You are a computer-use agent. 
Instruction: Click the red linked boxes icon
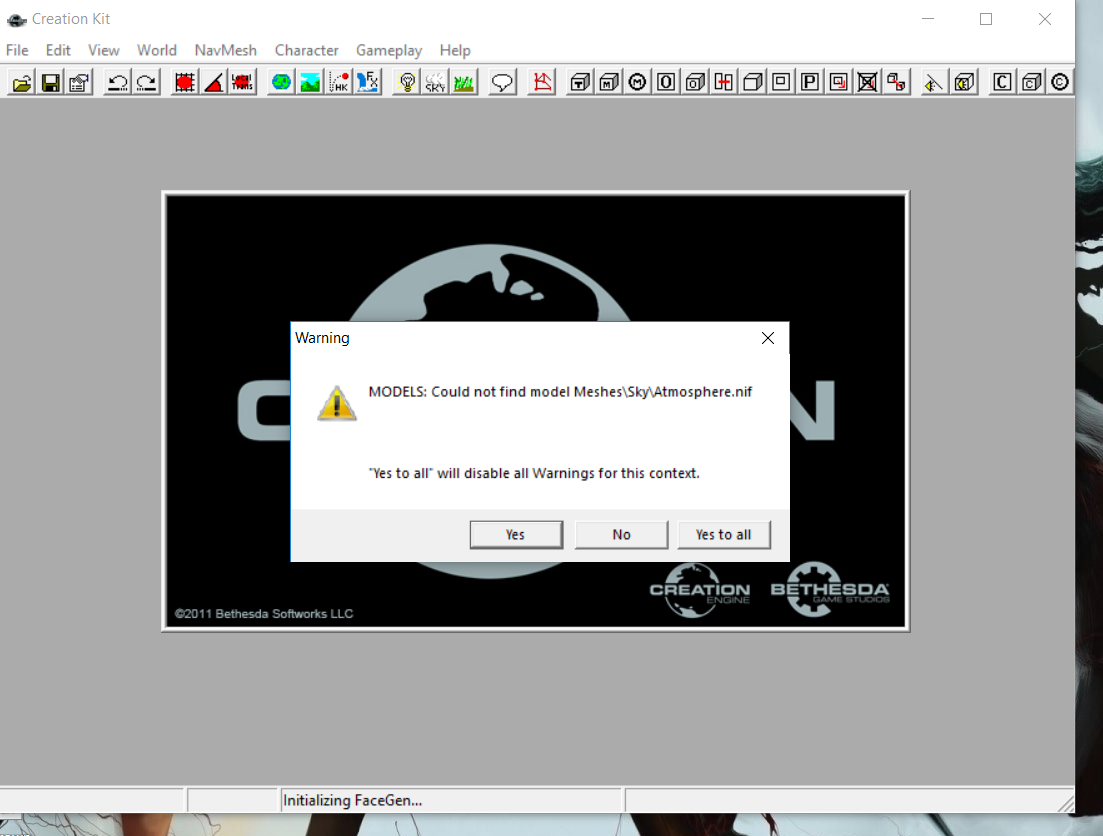(x=896, y=82)
